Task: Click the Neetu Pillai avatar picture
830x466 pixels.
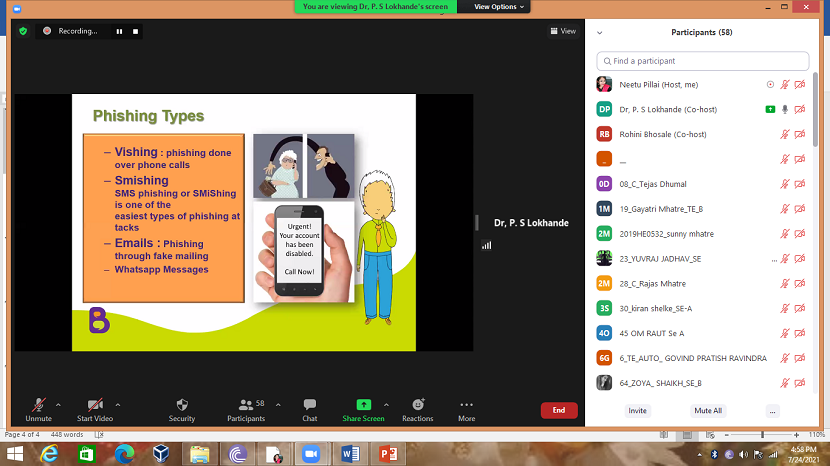Action: click(604, 85)
